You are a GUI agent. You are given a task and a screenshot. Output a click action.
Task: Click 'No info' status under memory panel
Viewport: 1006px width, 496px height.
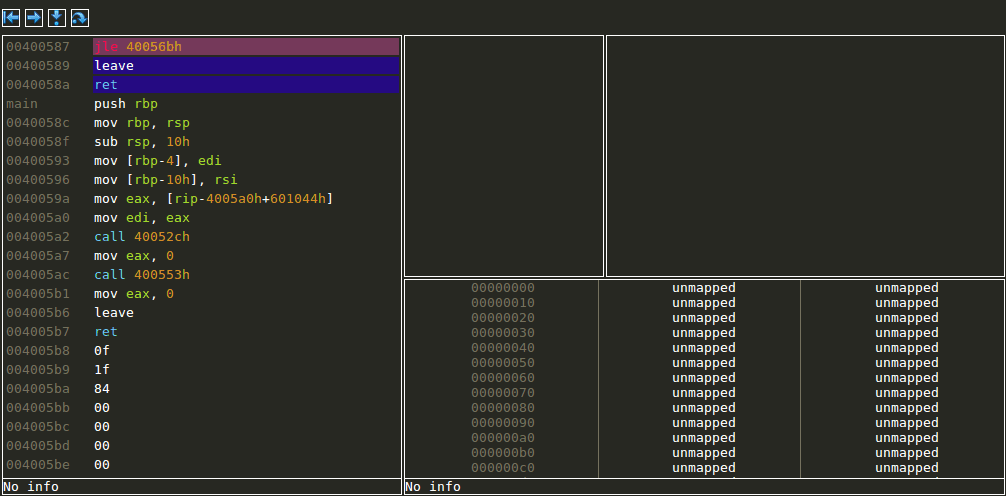point(433,486)
